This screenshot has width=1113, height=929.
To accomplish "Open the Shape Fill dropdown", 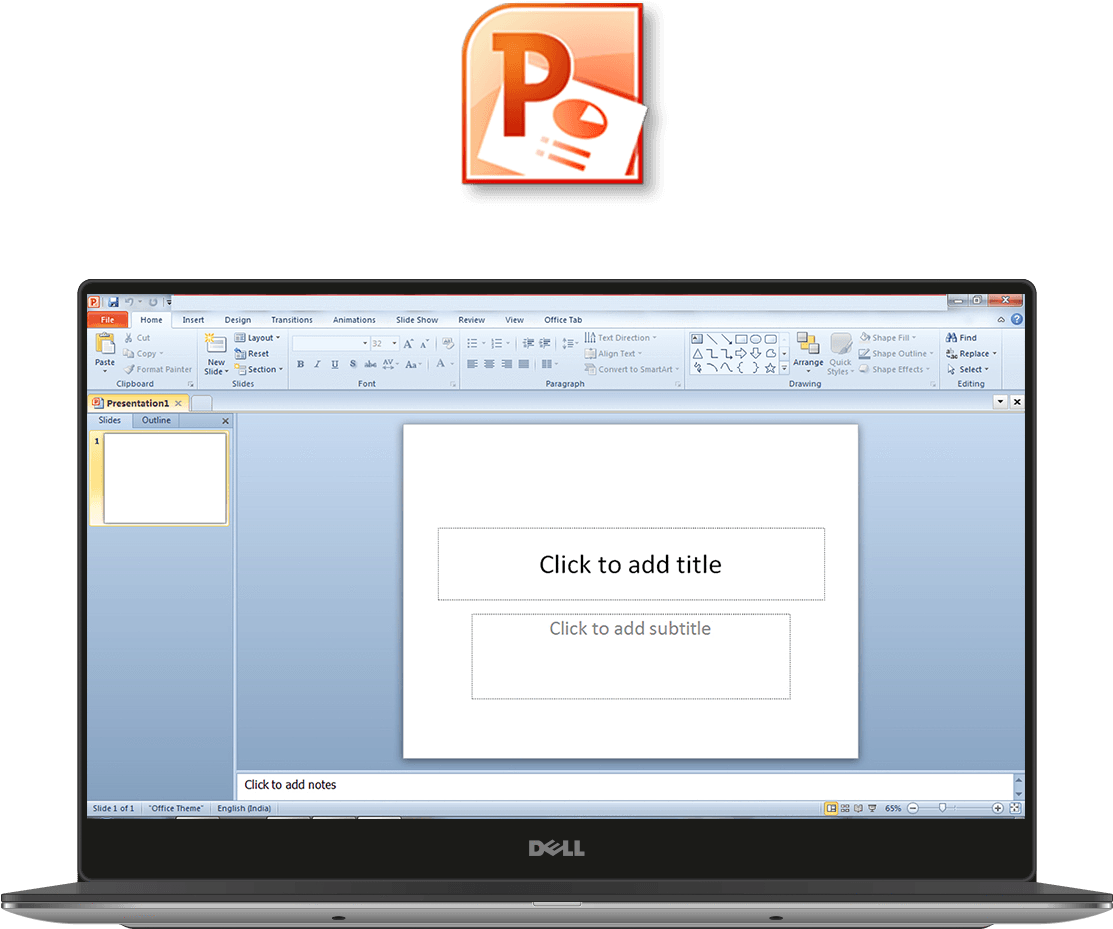I will coord(888,338).
